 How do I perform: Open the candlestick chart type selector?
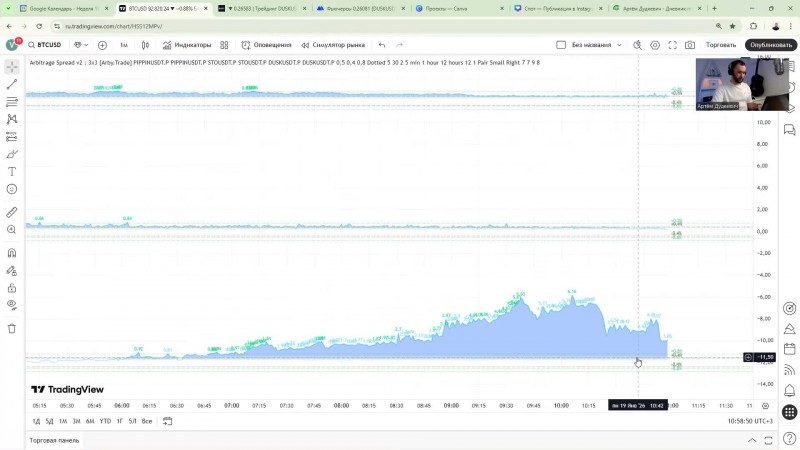click(x=145, y=45)
